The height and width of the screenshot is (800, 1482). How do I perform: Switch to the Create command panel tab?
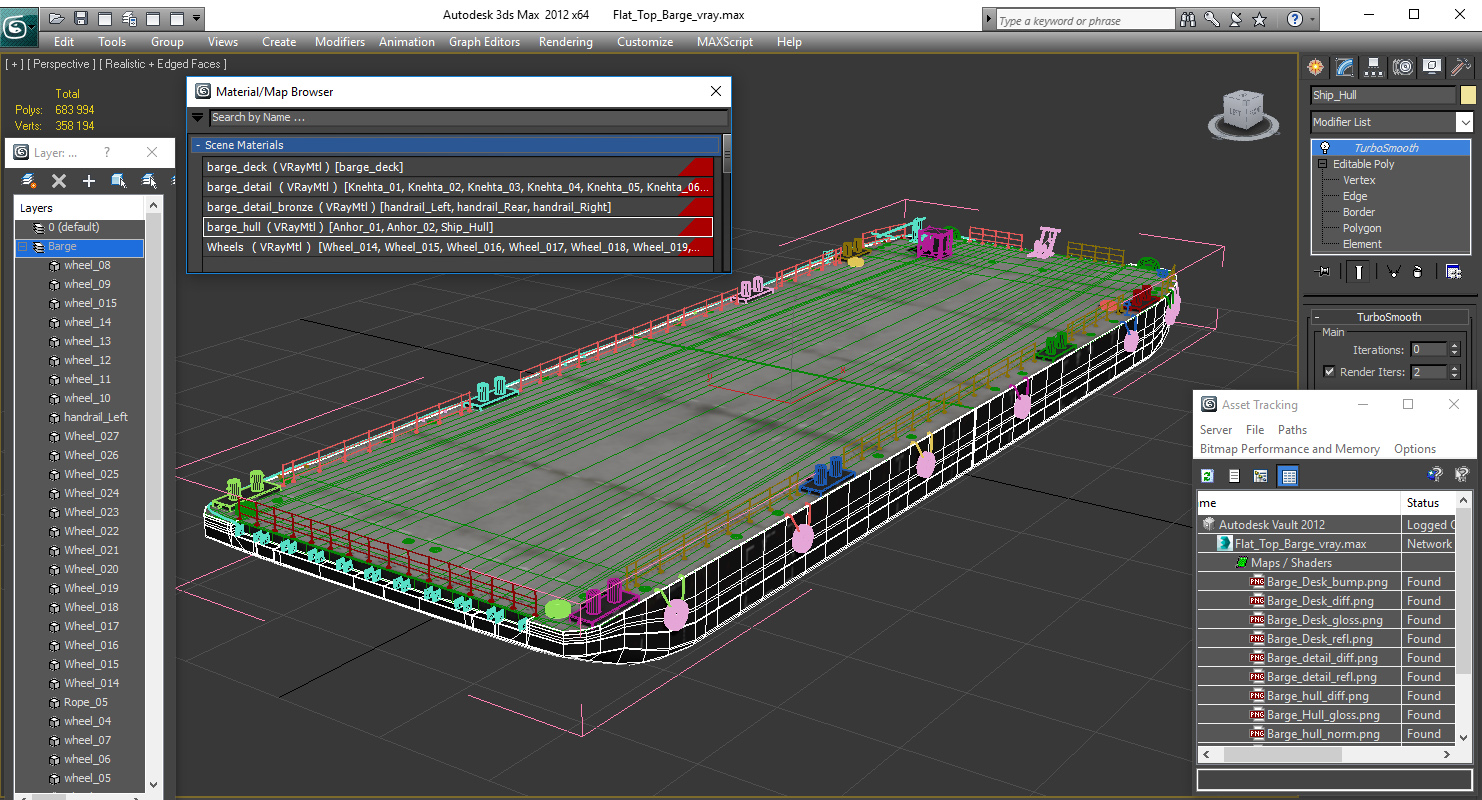(1315, 67)
